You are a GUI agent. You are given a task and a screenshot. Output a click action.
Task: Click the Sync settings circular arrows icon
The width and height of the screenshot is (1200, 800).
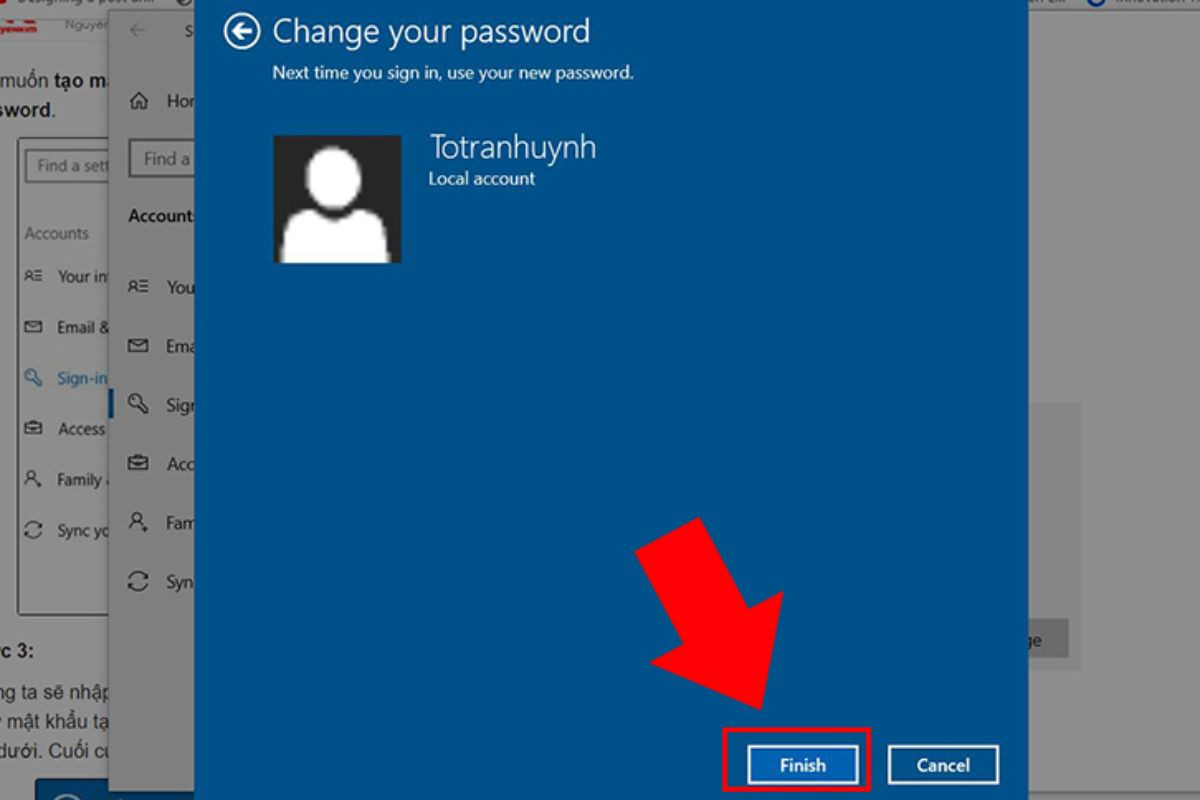click(138, 581)
